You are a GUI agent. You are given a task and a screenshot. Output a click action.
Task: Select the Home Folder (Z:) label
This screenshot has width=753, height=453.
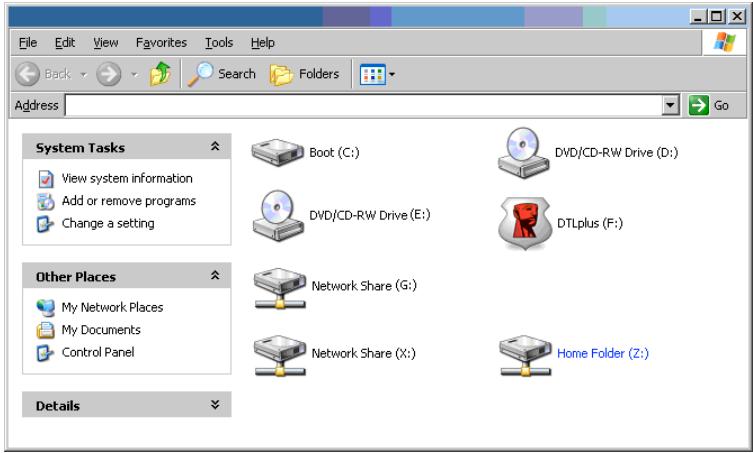coord(603,353)
